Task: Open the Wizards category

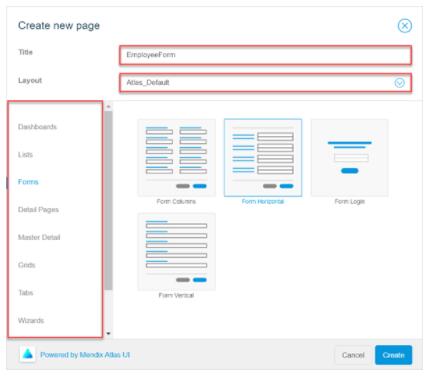Action: pos(31,321)
